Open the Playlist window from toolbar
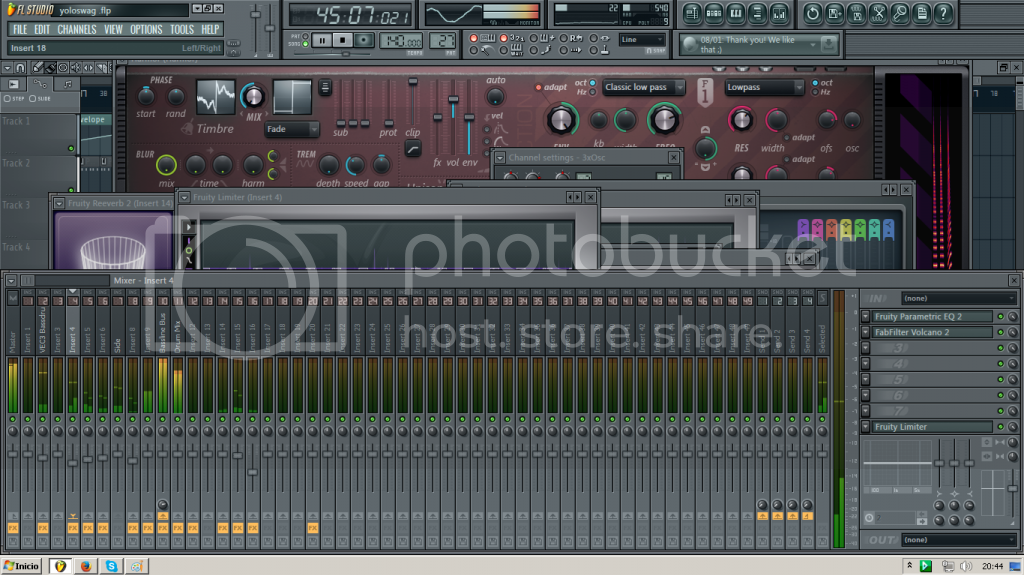The height and width of the screenshot is (575, 1024). click(692, 13)
